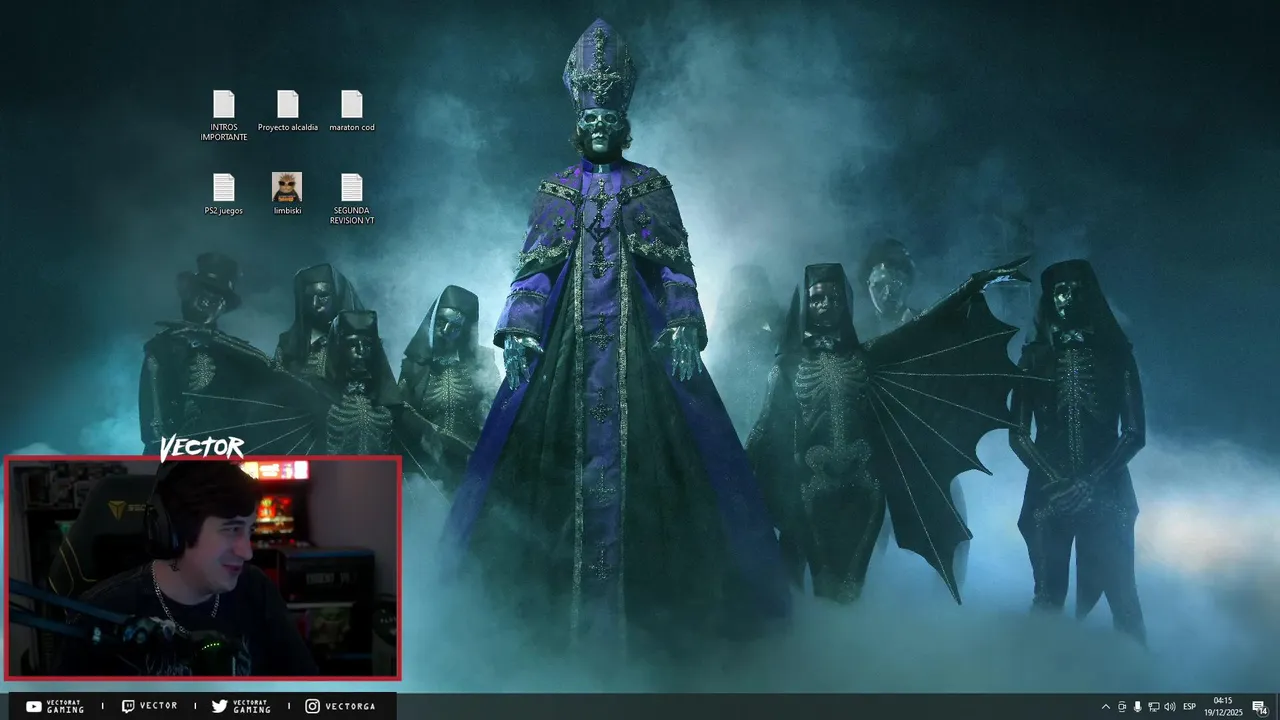Open the volume speaker tray icon
Viewport: 1280px width, 720px height.
[1170, 707]
